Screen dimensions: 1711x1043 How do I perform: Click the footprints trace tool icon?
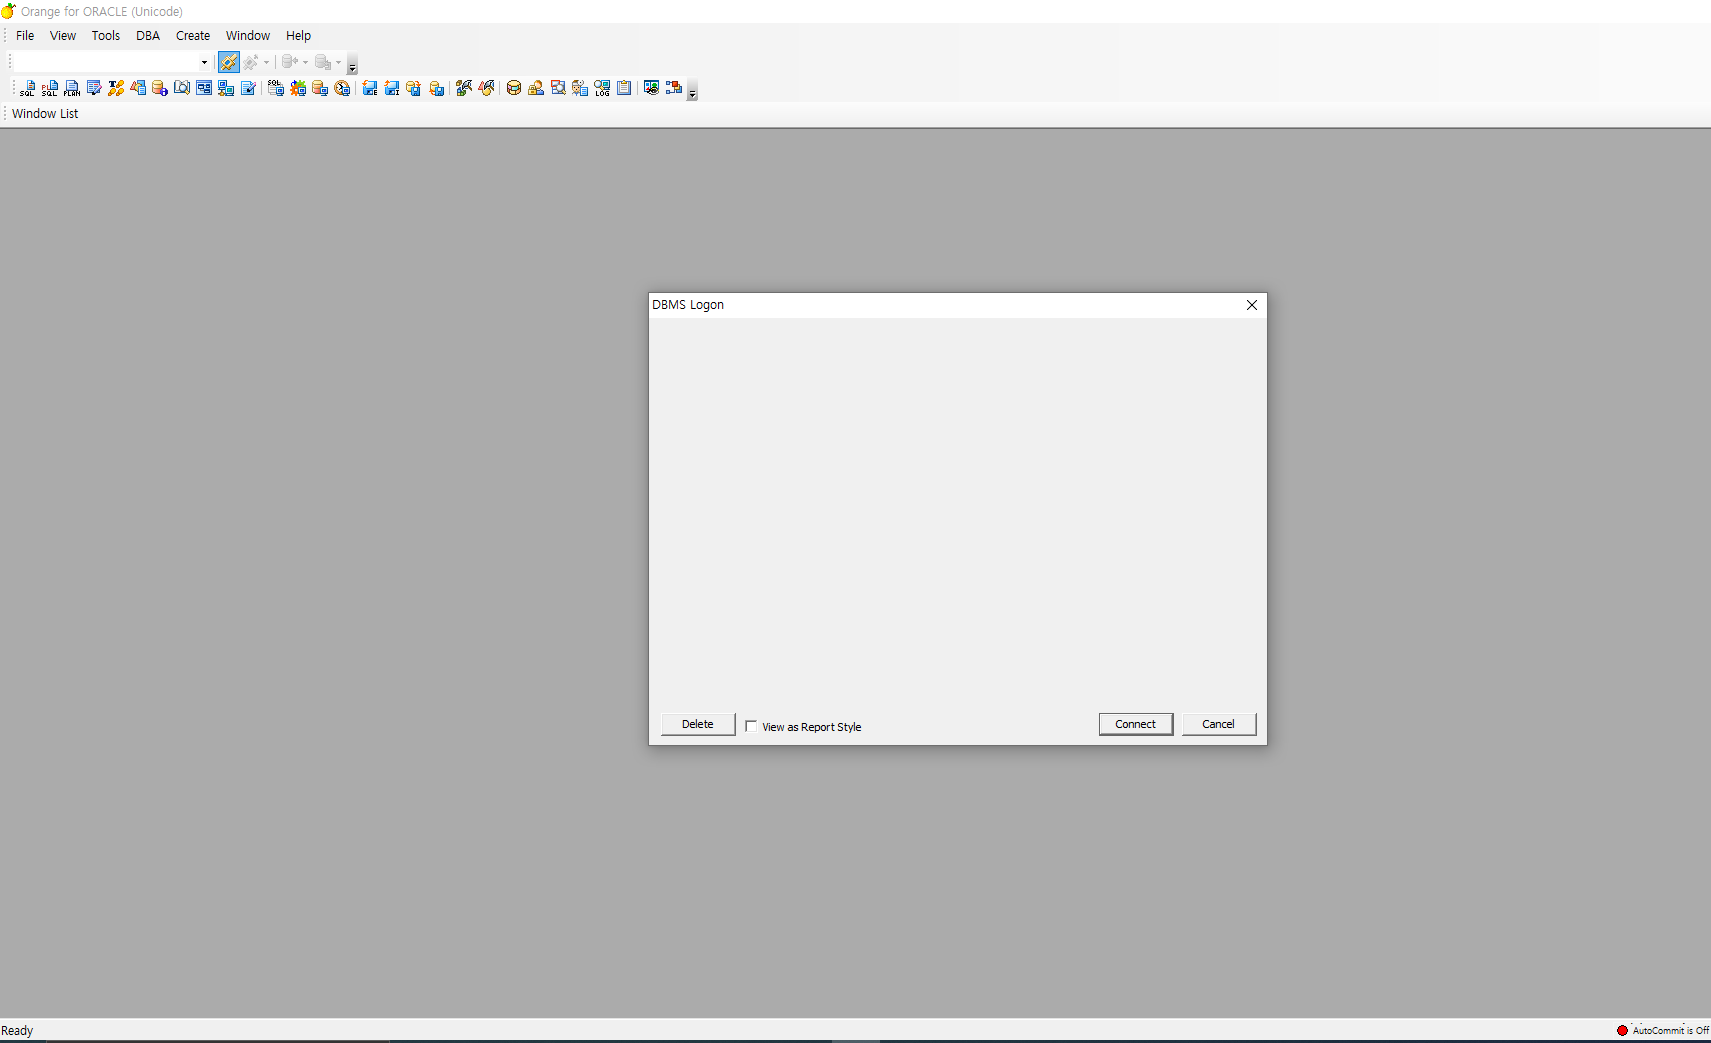(116, 89)
